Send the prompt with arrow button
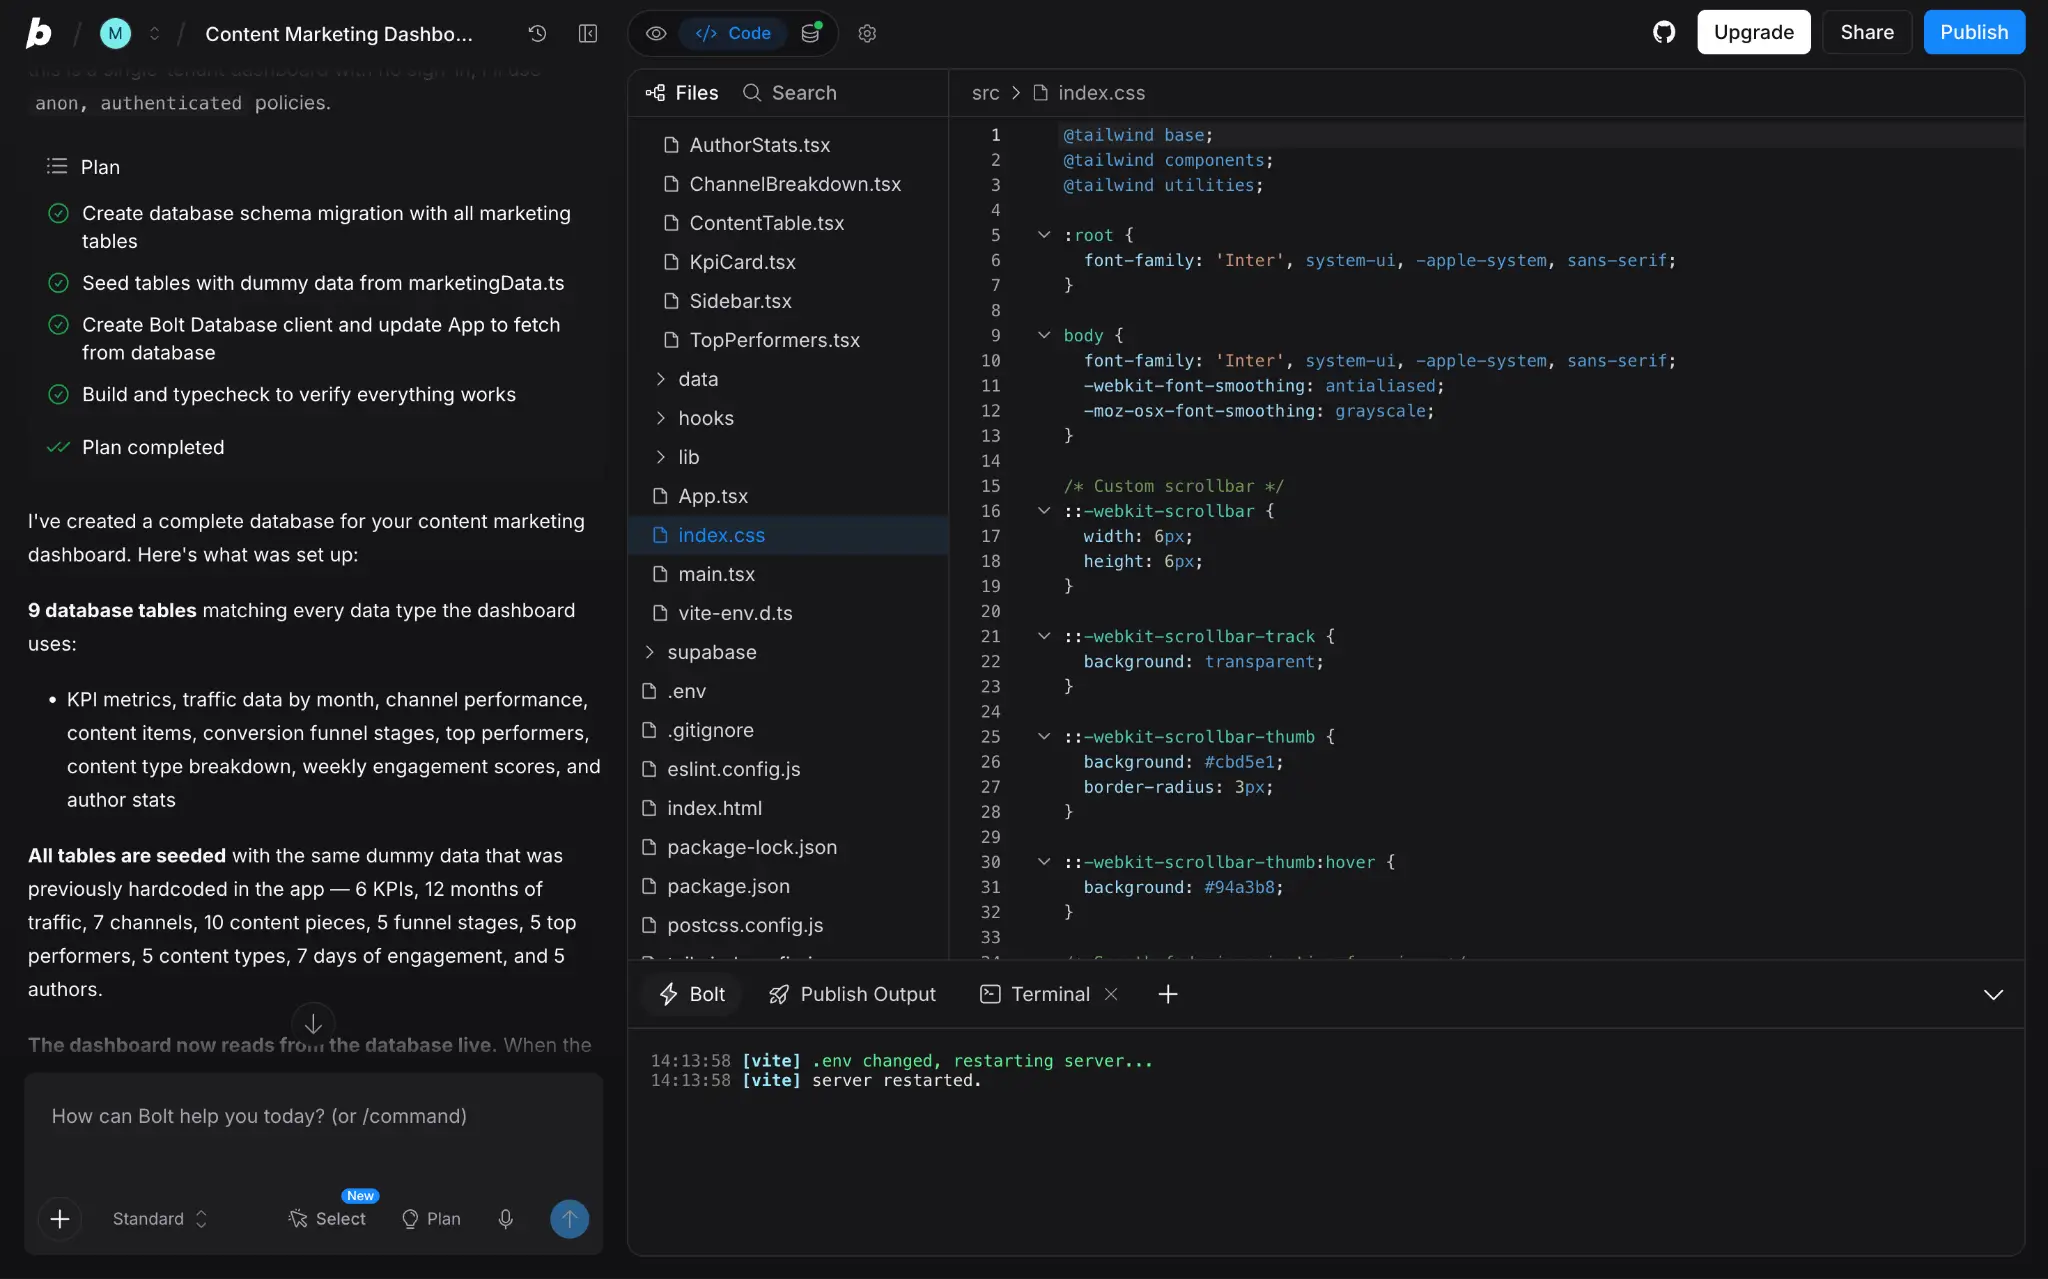The height and width of the screenshot is (1279, 2048). (569, 1218)
